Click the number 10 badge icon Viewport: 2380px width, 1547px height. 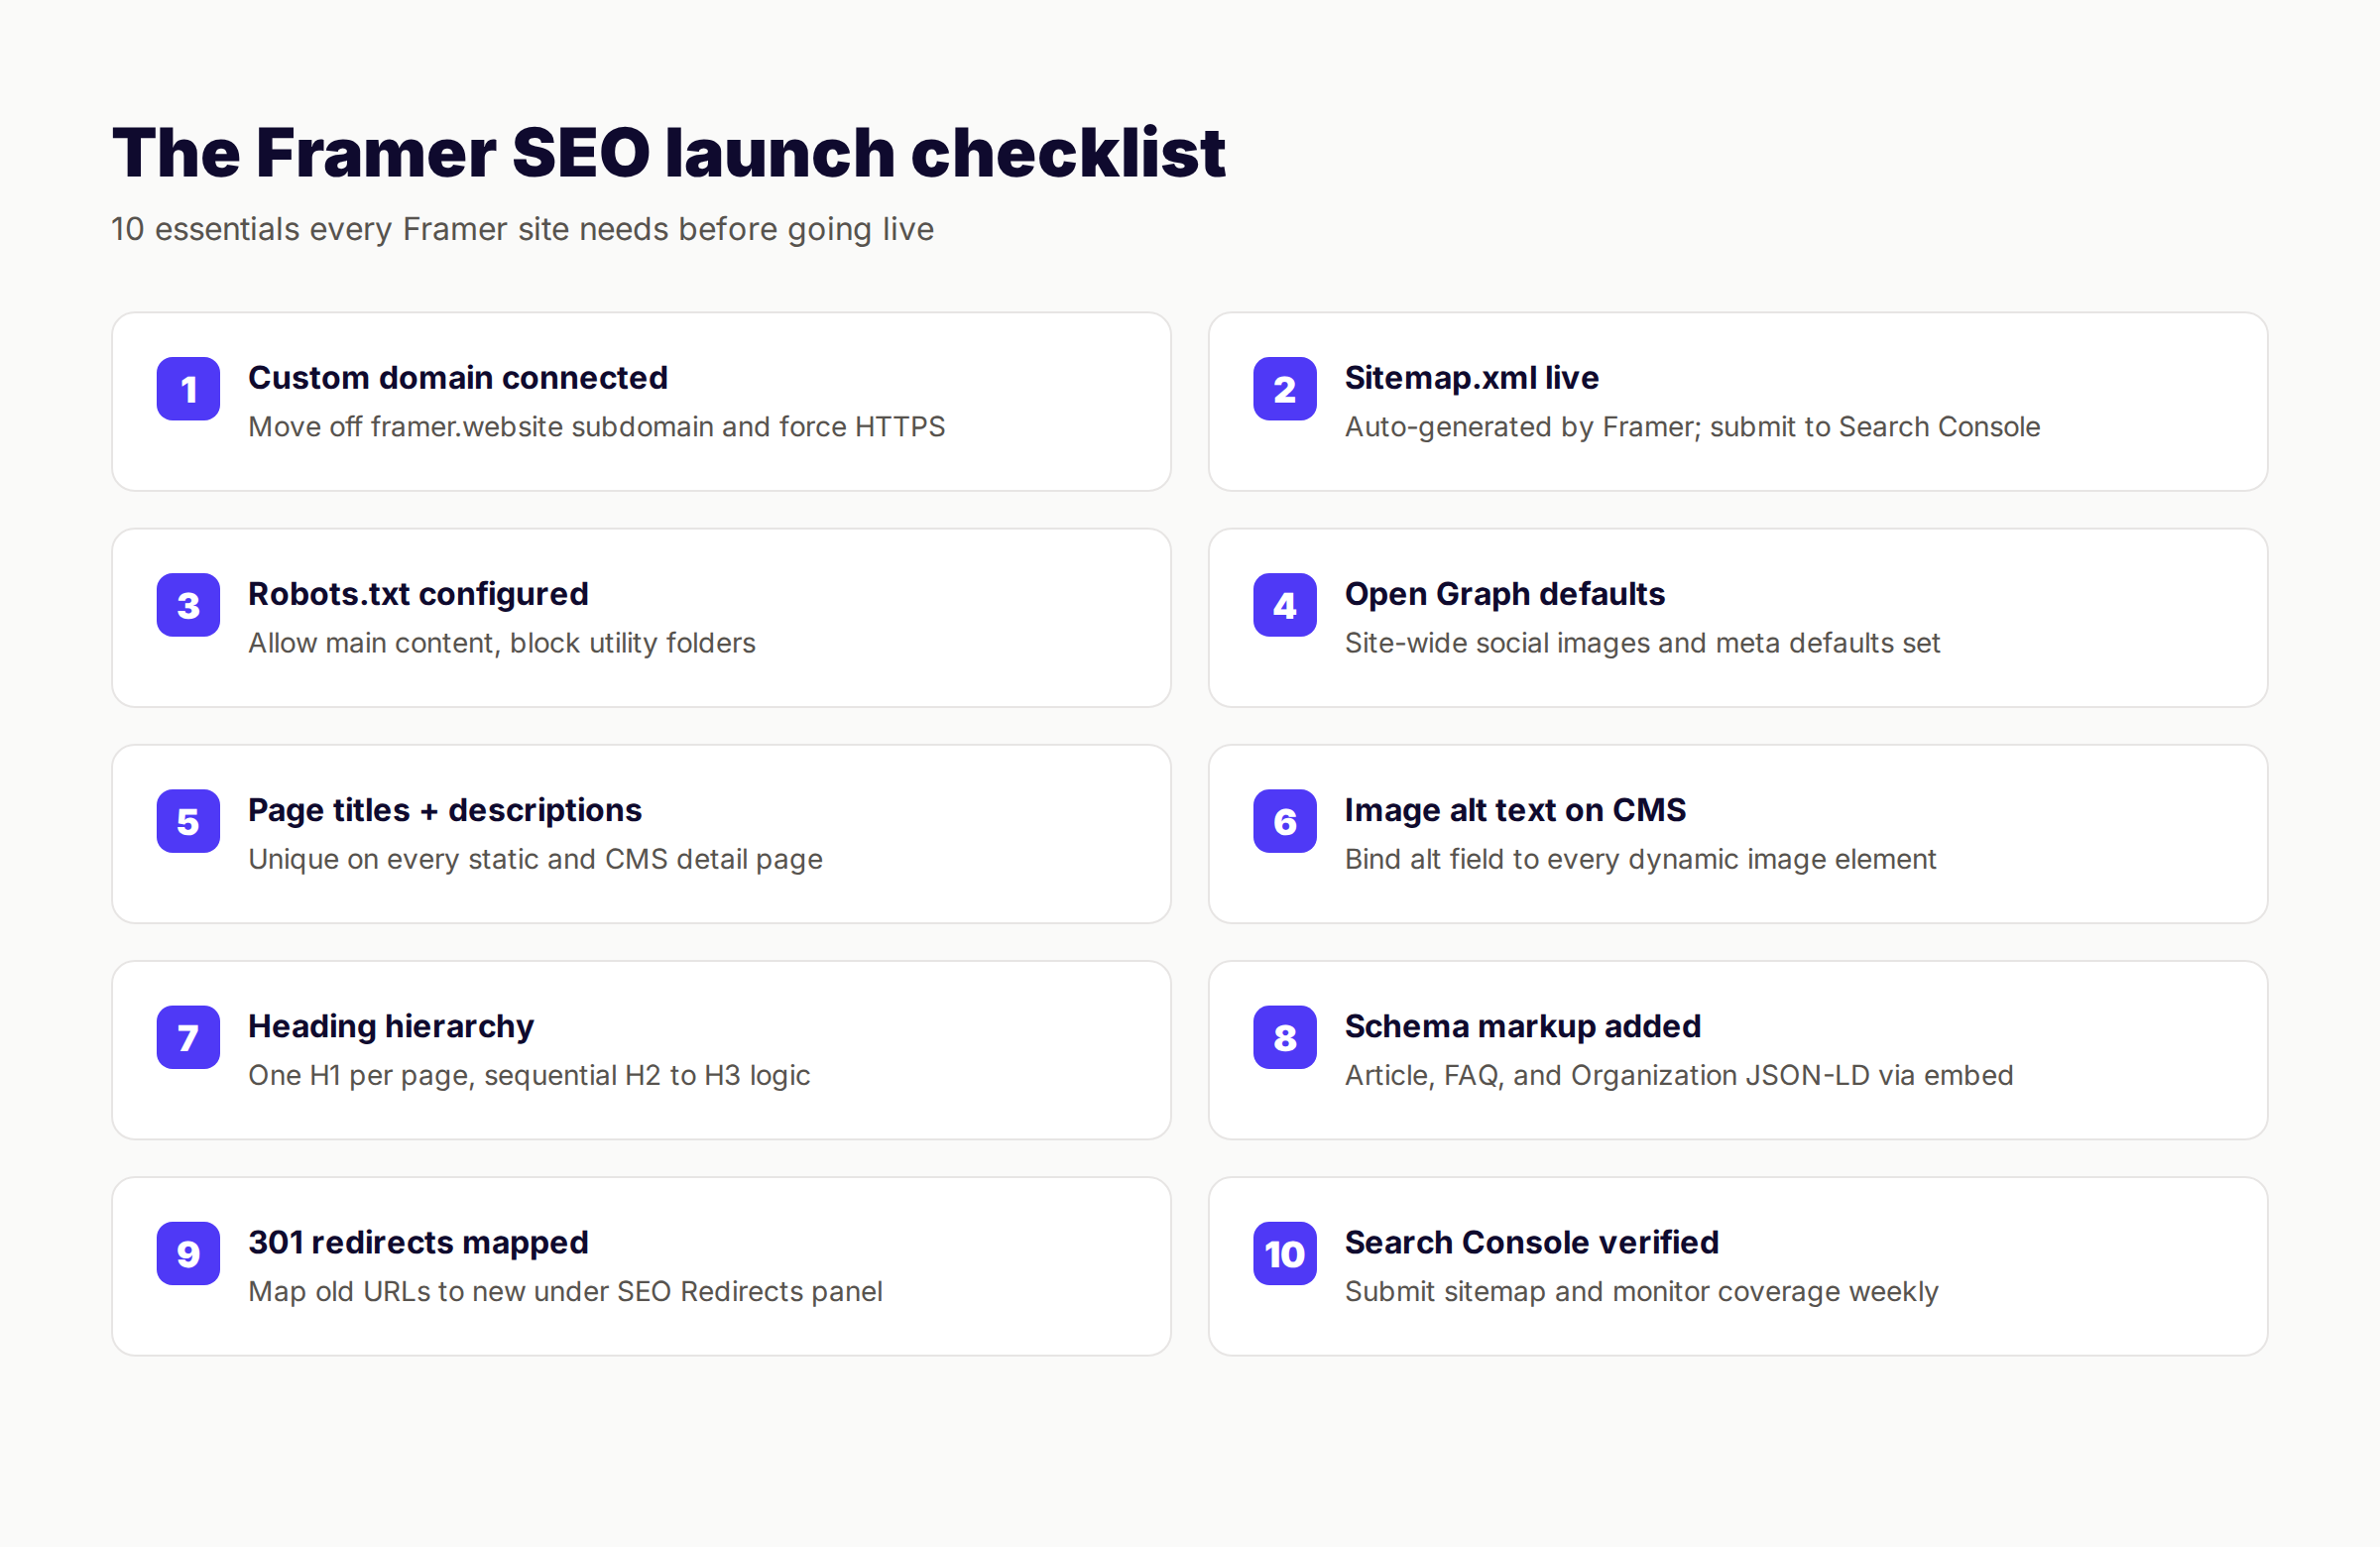1285,1253
